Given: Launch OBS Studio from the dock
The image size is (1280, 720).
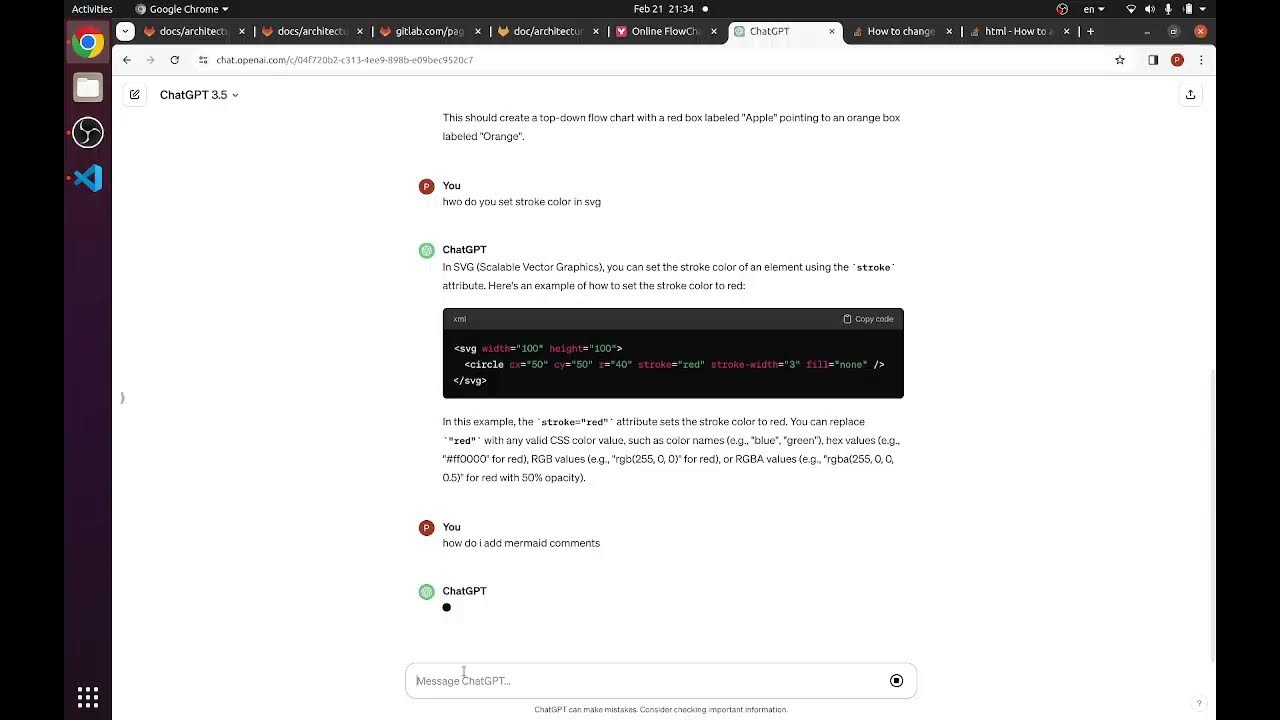Looking at the screenshot, I should tap(88, 132).
